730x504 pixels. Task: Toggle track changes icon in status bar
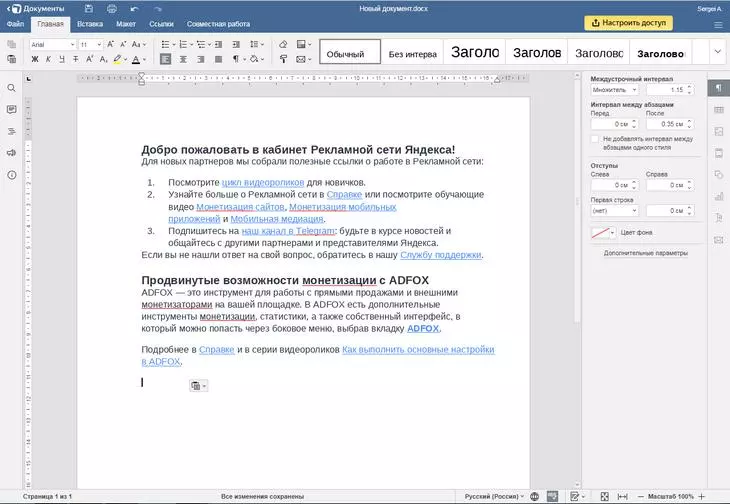(x=577, y=497)
